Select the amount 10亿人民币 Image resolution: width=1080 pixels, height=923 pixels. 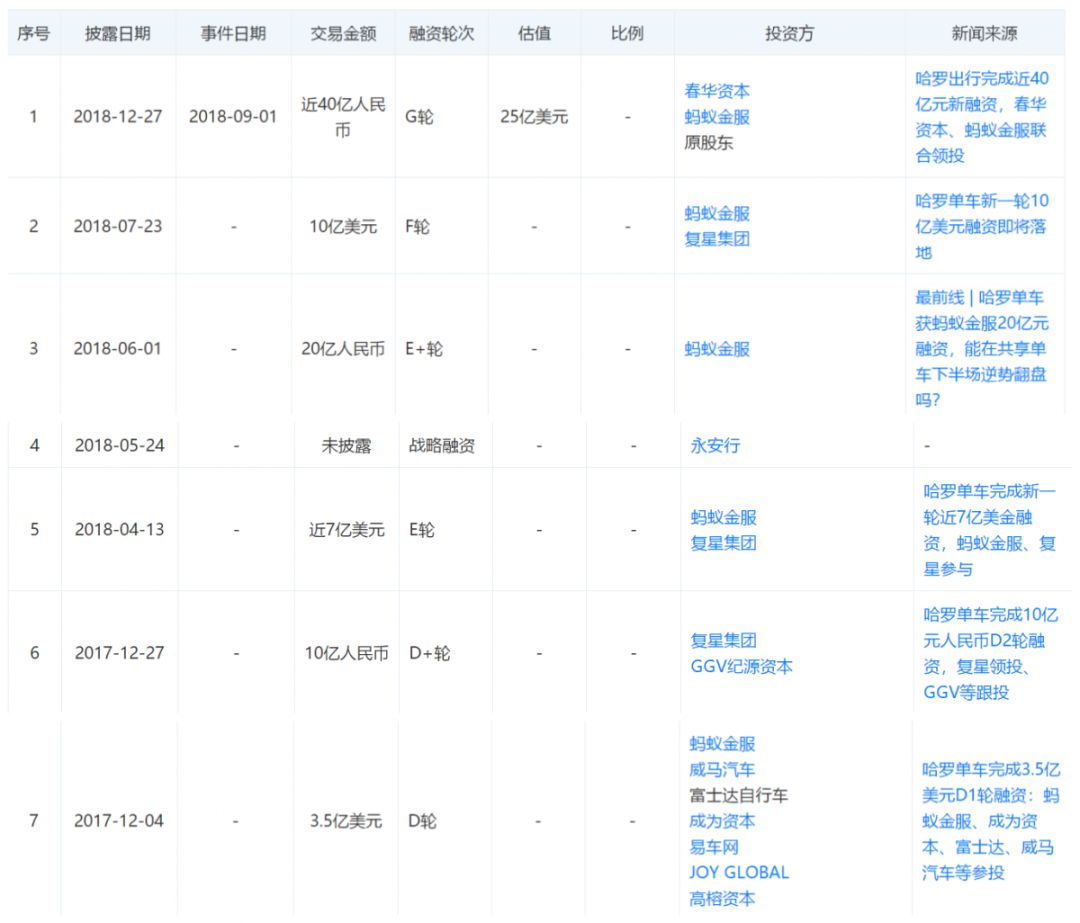346,653
